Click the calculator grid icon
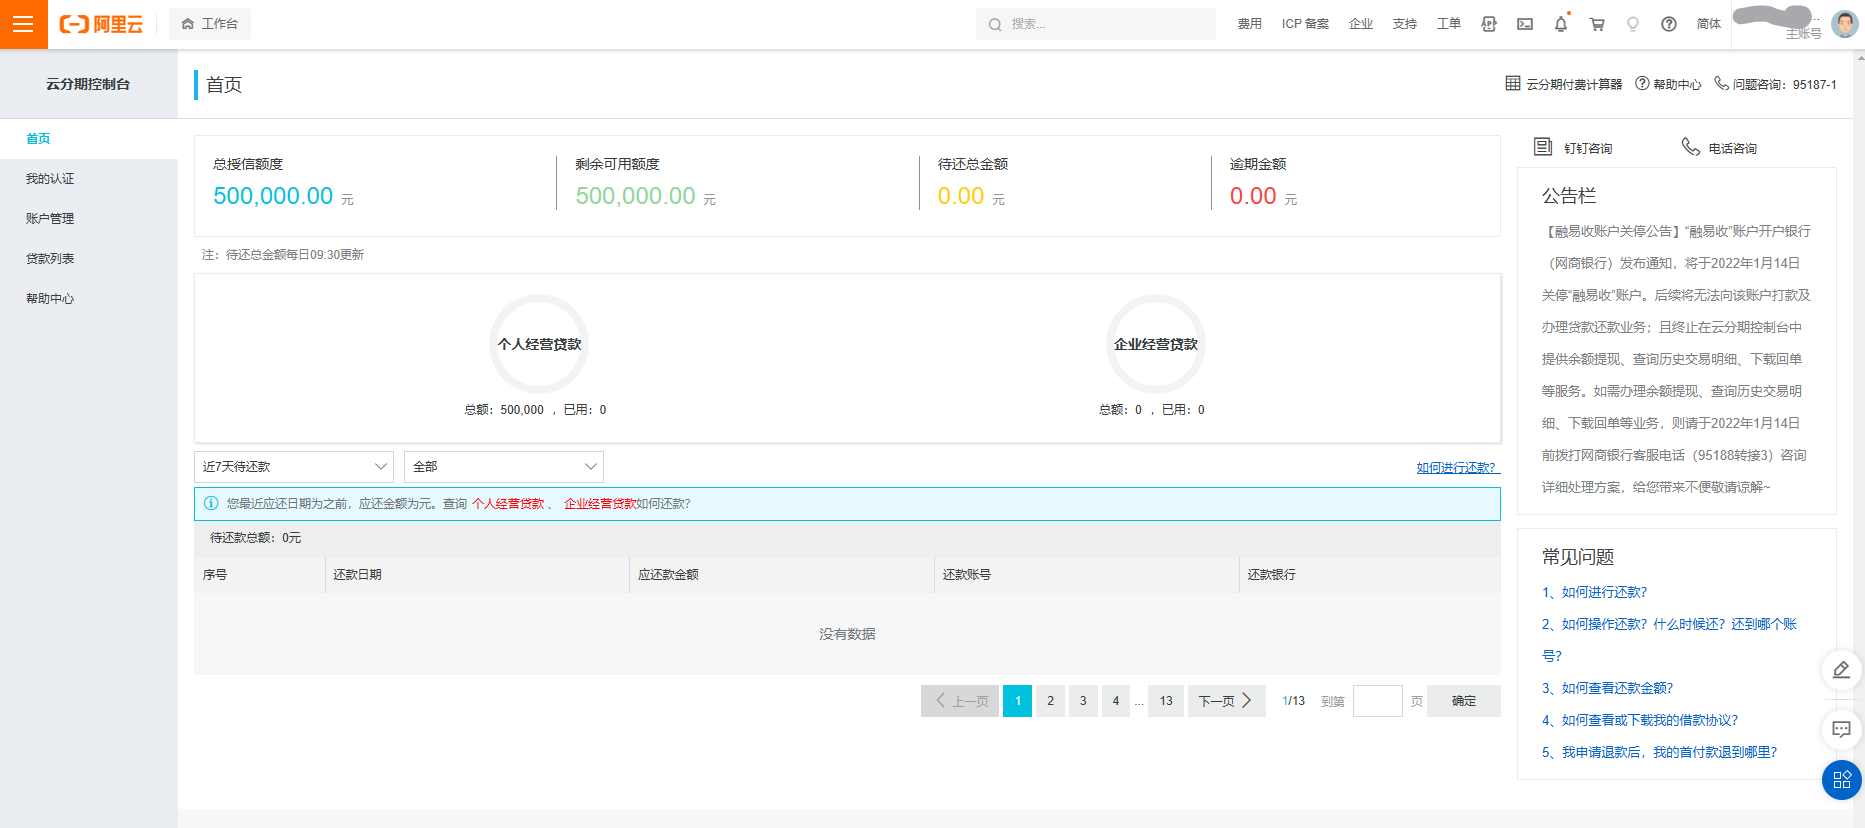 [1513, 83]
